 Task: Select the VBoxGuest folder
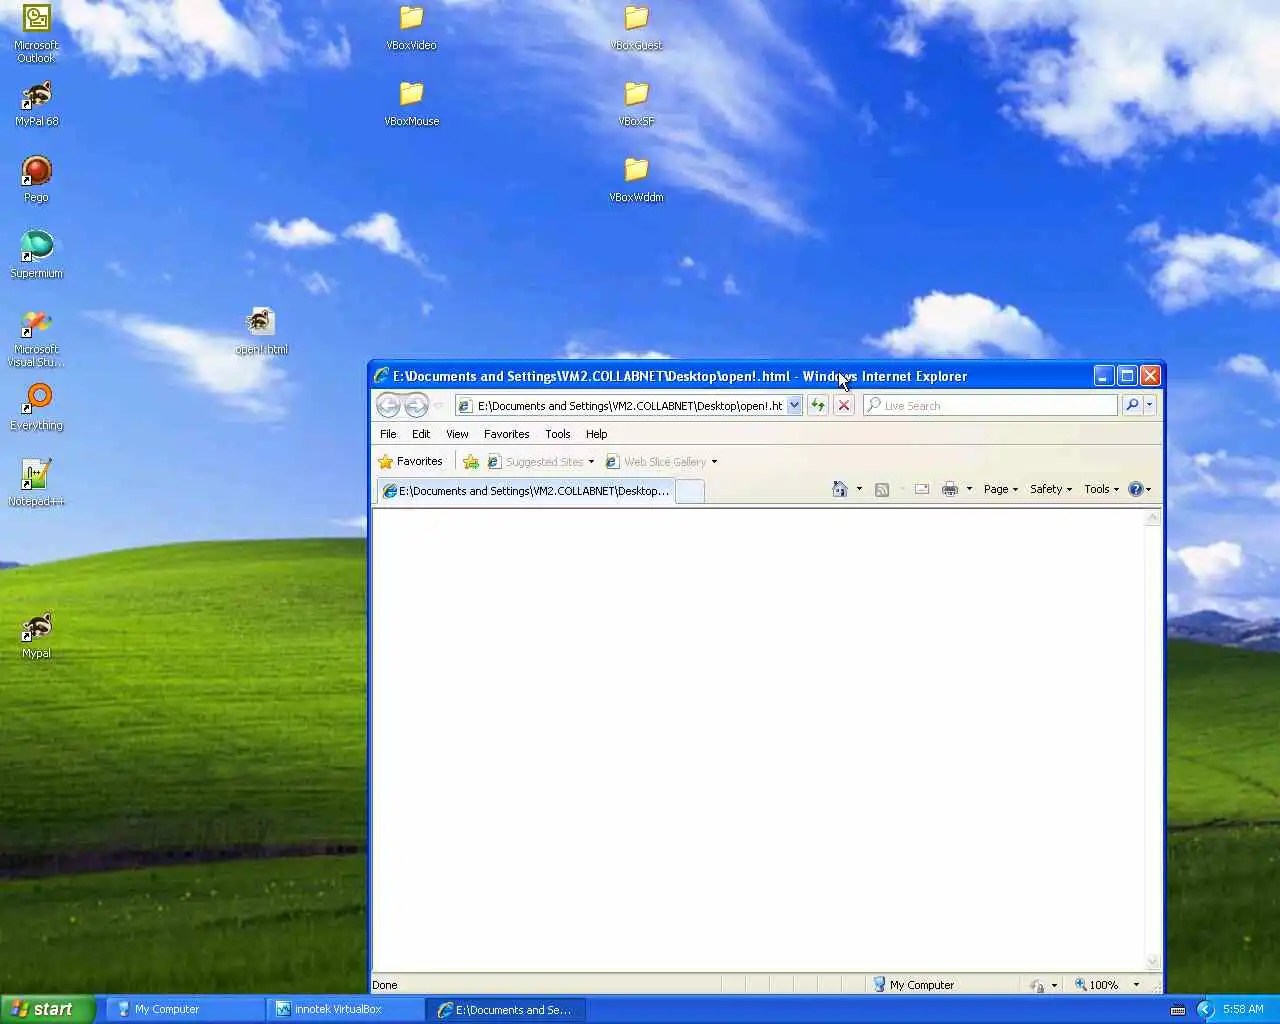coord(636,28)
